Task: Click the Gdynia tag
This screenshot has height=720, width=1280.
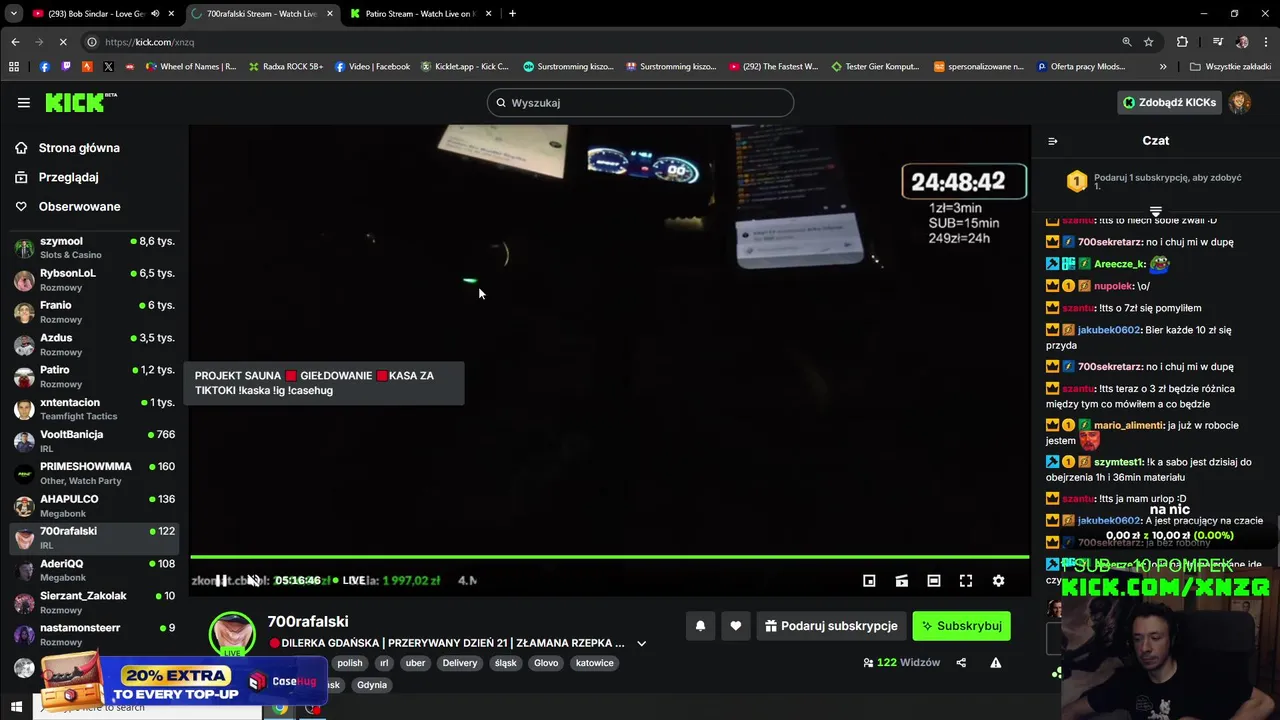Action: (372, 685)
